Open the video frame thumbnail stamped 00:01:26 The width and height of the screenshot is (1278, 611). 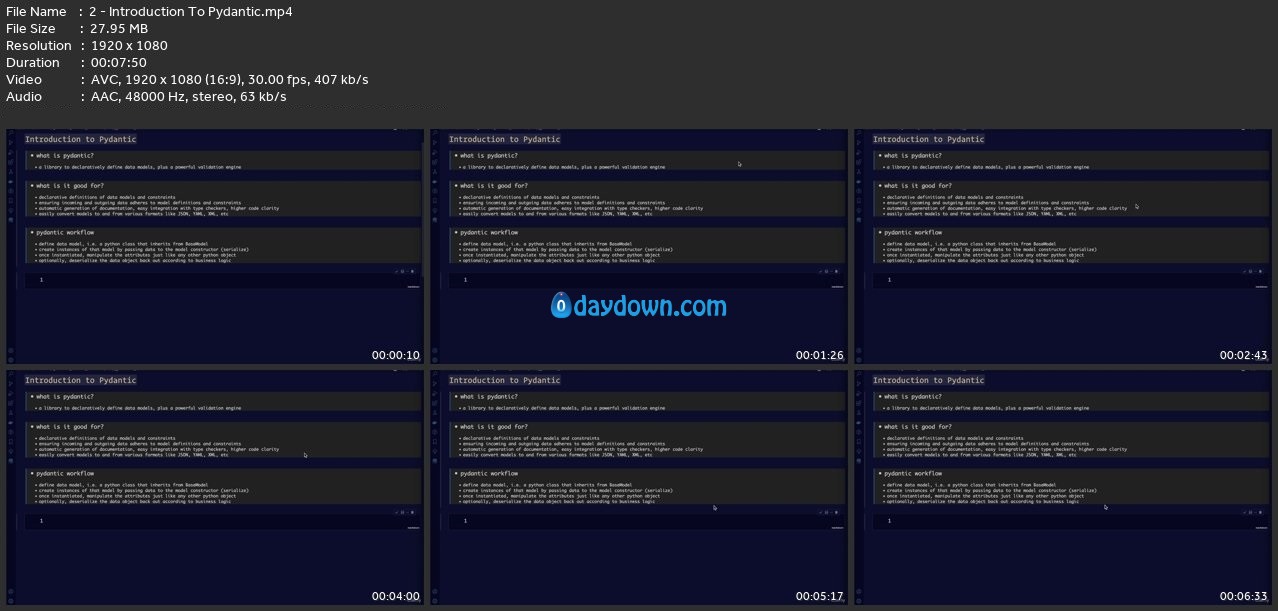(639, 246)
